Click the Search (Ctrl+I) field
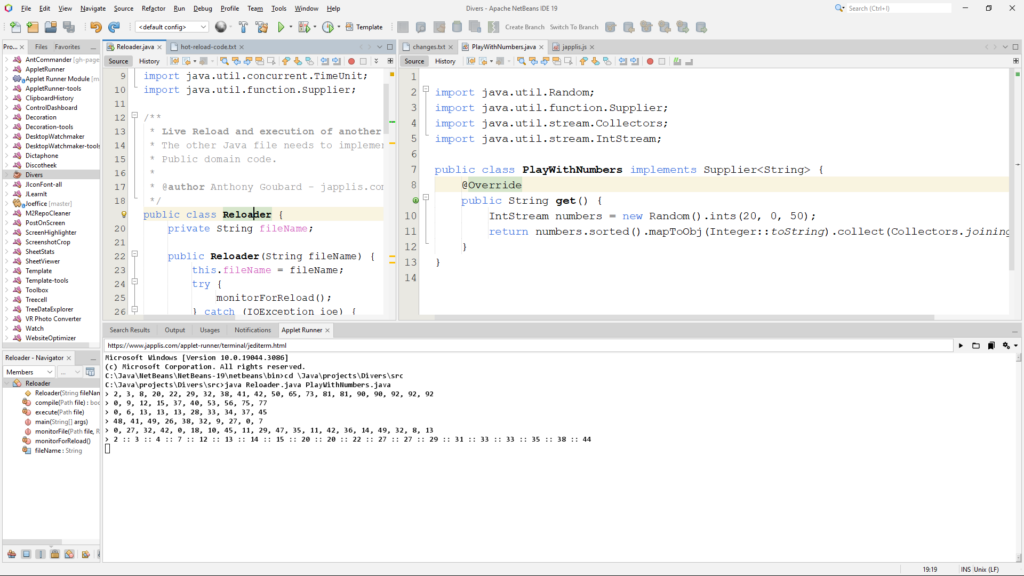Viewport: 1024px width, 576px height. (898, 8)
